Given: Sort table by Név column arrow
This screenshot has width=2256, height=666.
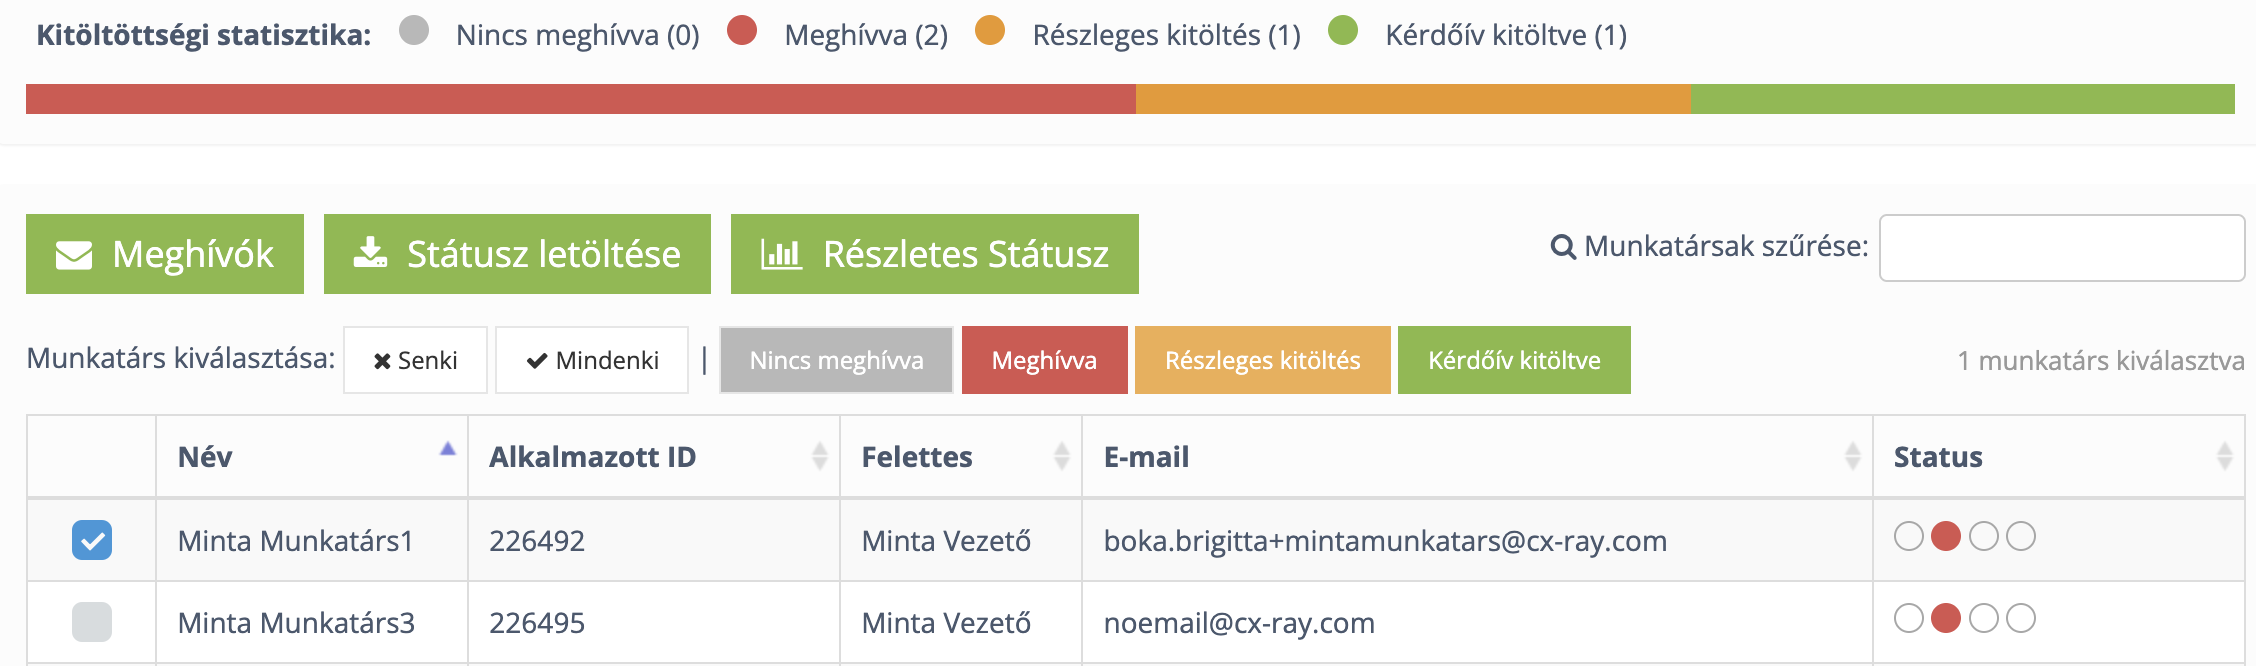Looking at the screenshot, I should (x=447, y=450).
